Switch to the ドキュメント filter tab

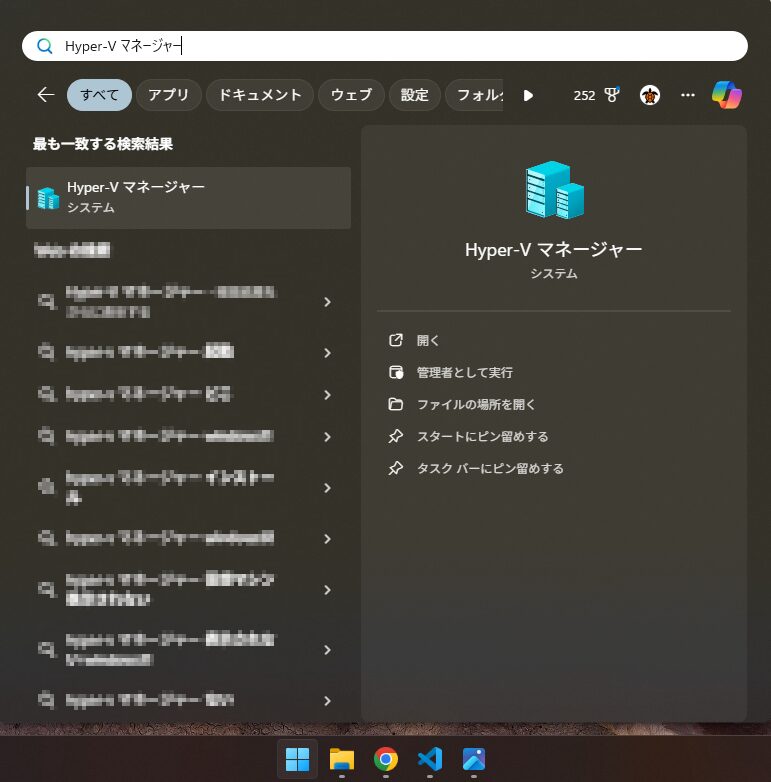tap(259, 95)
